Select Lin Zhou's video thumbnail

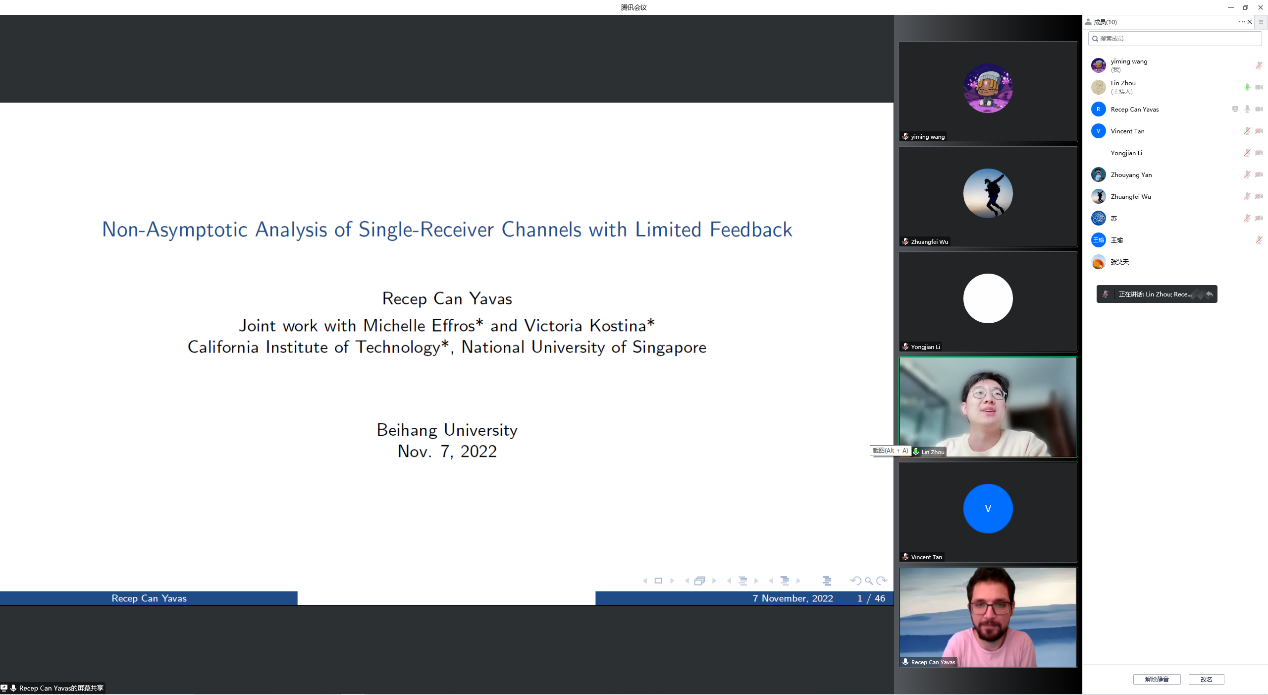coord(987,407)
